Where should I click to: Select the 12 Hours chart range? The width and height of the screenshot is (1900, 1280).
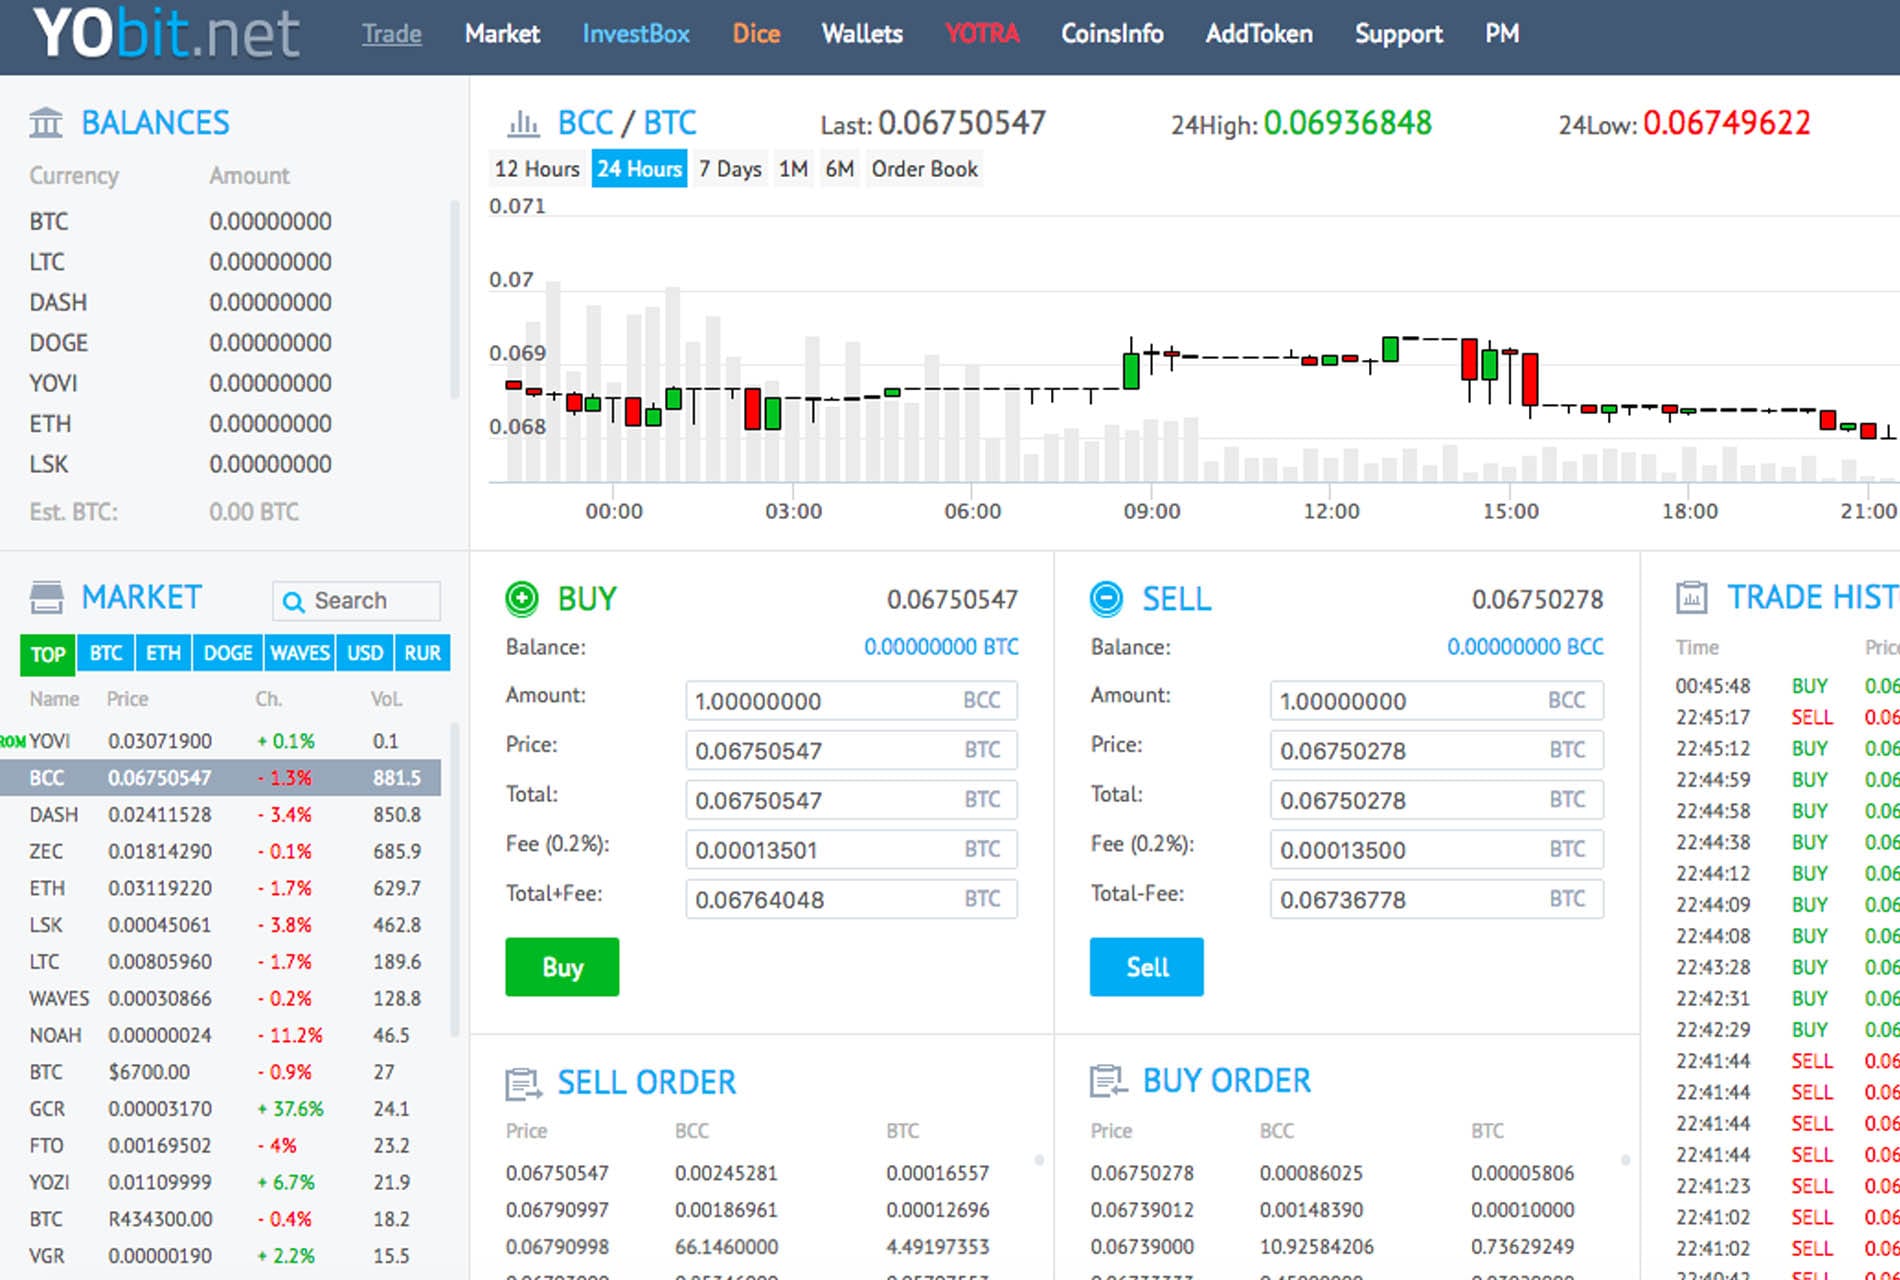coord(537,169)
